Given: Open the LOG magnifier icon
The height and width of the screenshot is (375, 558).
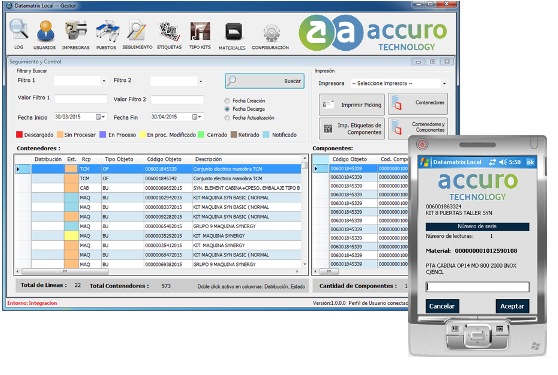Looking at the screenshot, I should coord(19,30).
